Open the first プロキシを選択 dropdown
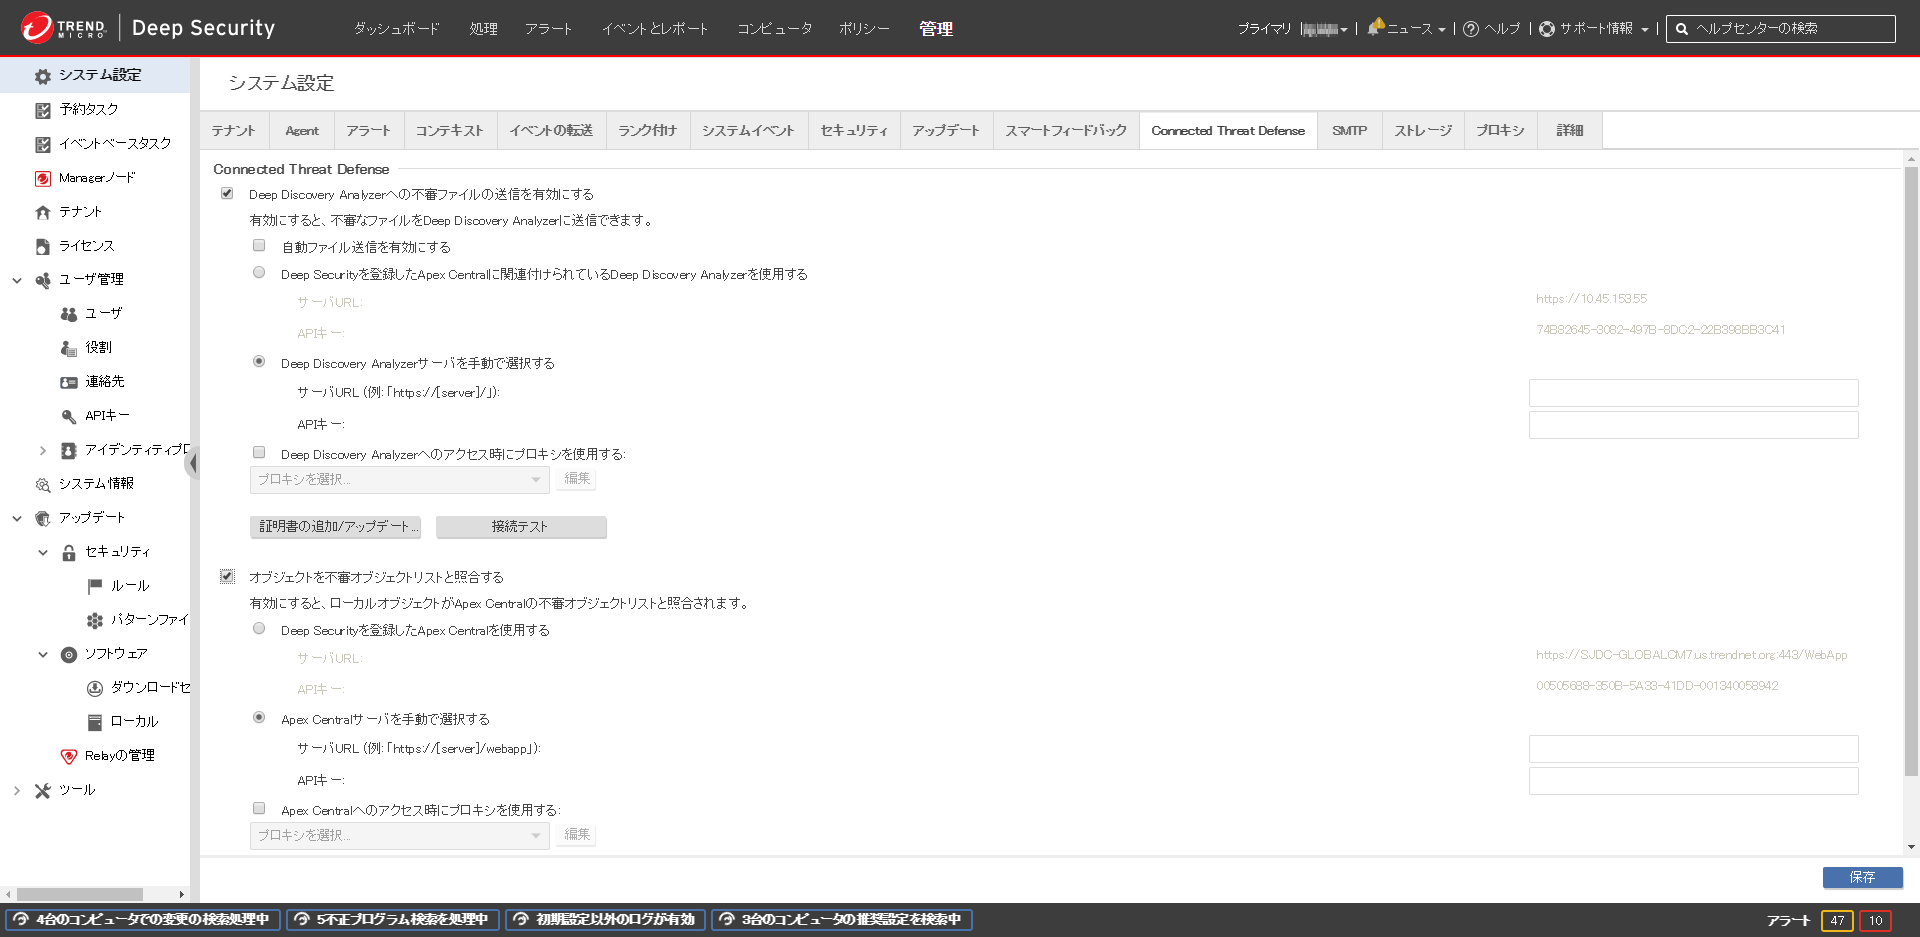 click(399, 480)
